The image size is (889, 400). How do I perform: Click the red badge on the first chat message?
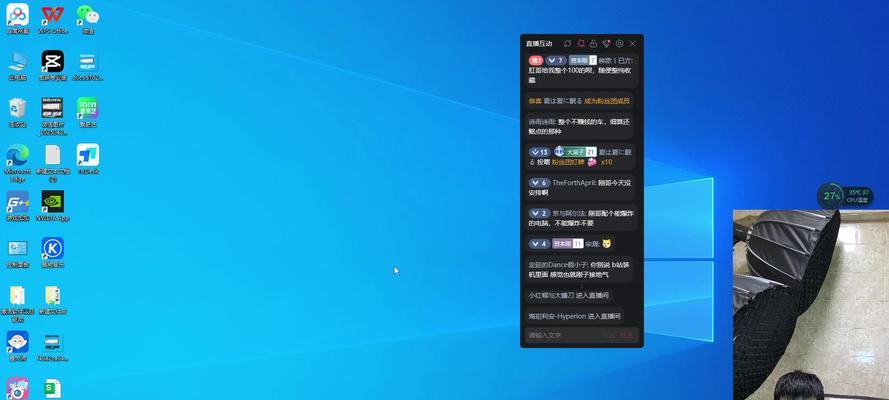[536, 60]
